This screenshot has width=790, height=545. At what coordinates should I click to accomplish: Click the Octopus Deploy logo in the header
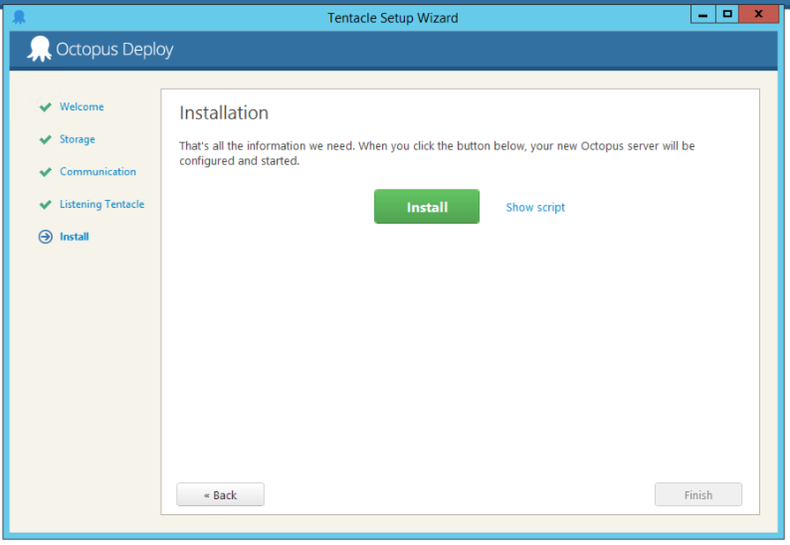pos(100,49)
